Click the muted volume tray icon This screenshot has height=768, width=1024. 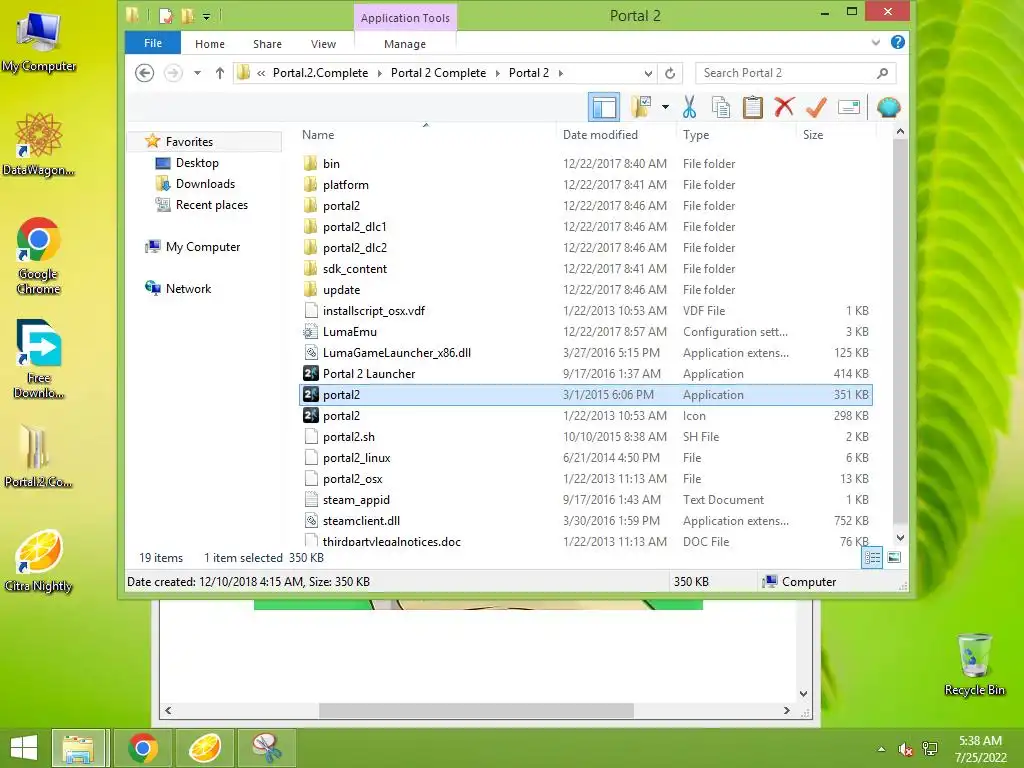click(x=905, y=749)
